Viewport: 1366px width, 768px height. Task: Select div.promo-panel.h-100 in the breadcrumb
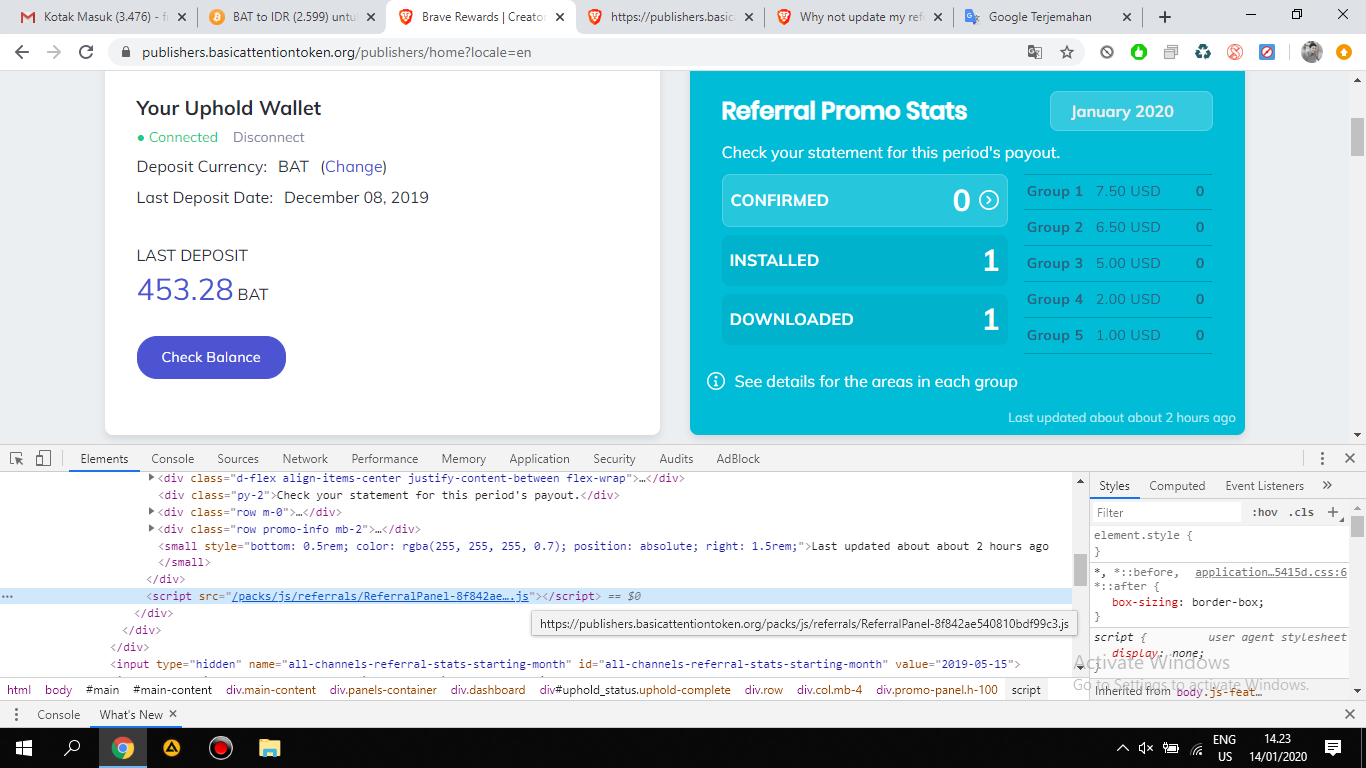[937, 690]
